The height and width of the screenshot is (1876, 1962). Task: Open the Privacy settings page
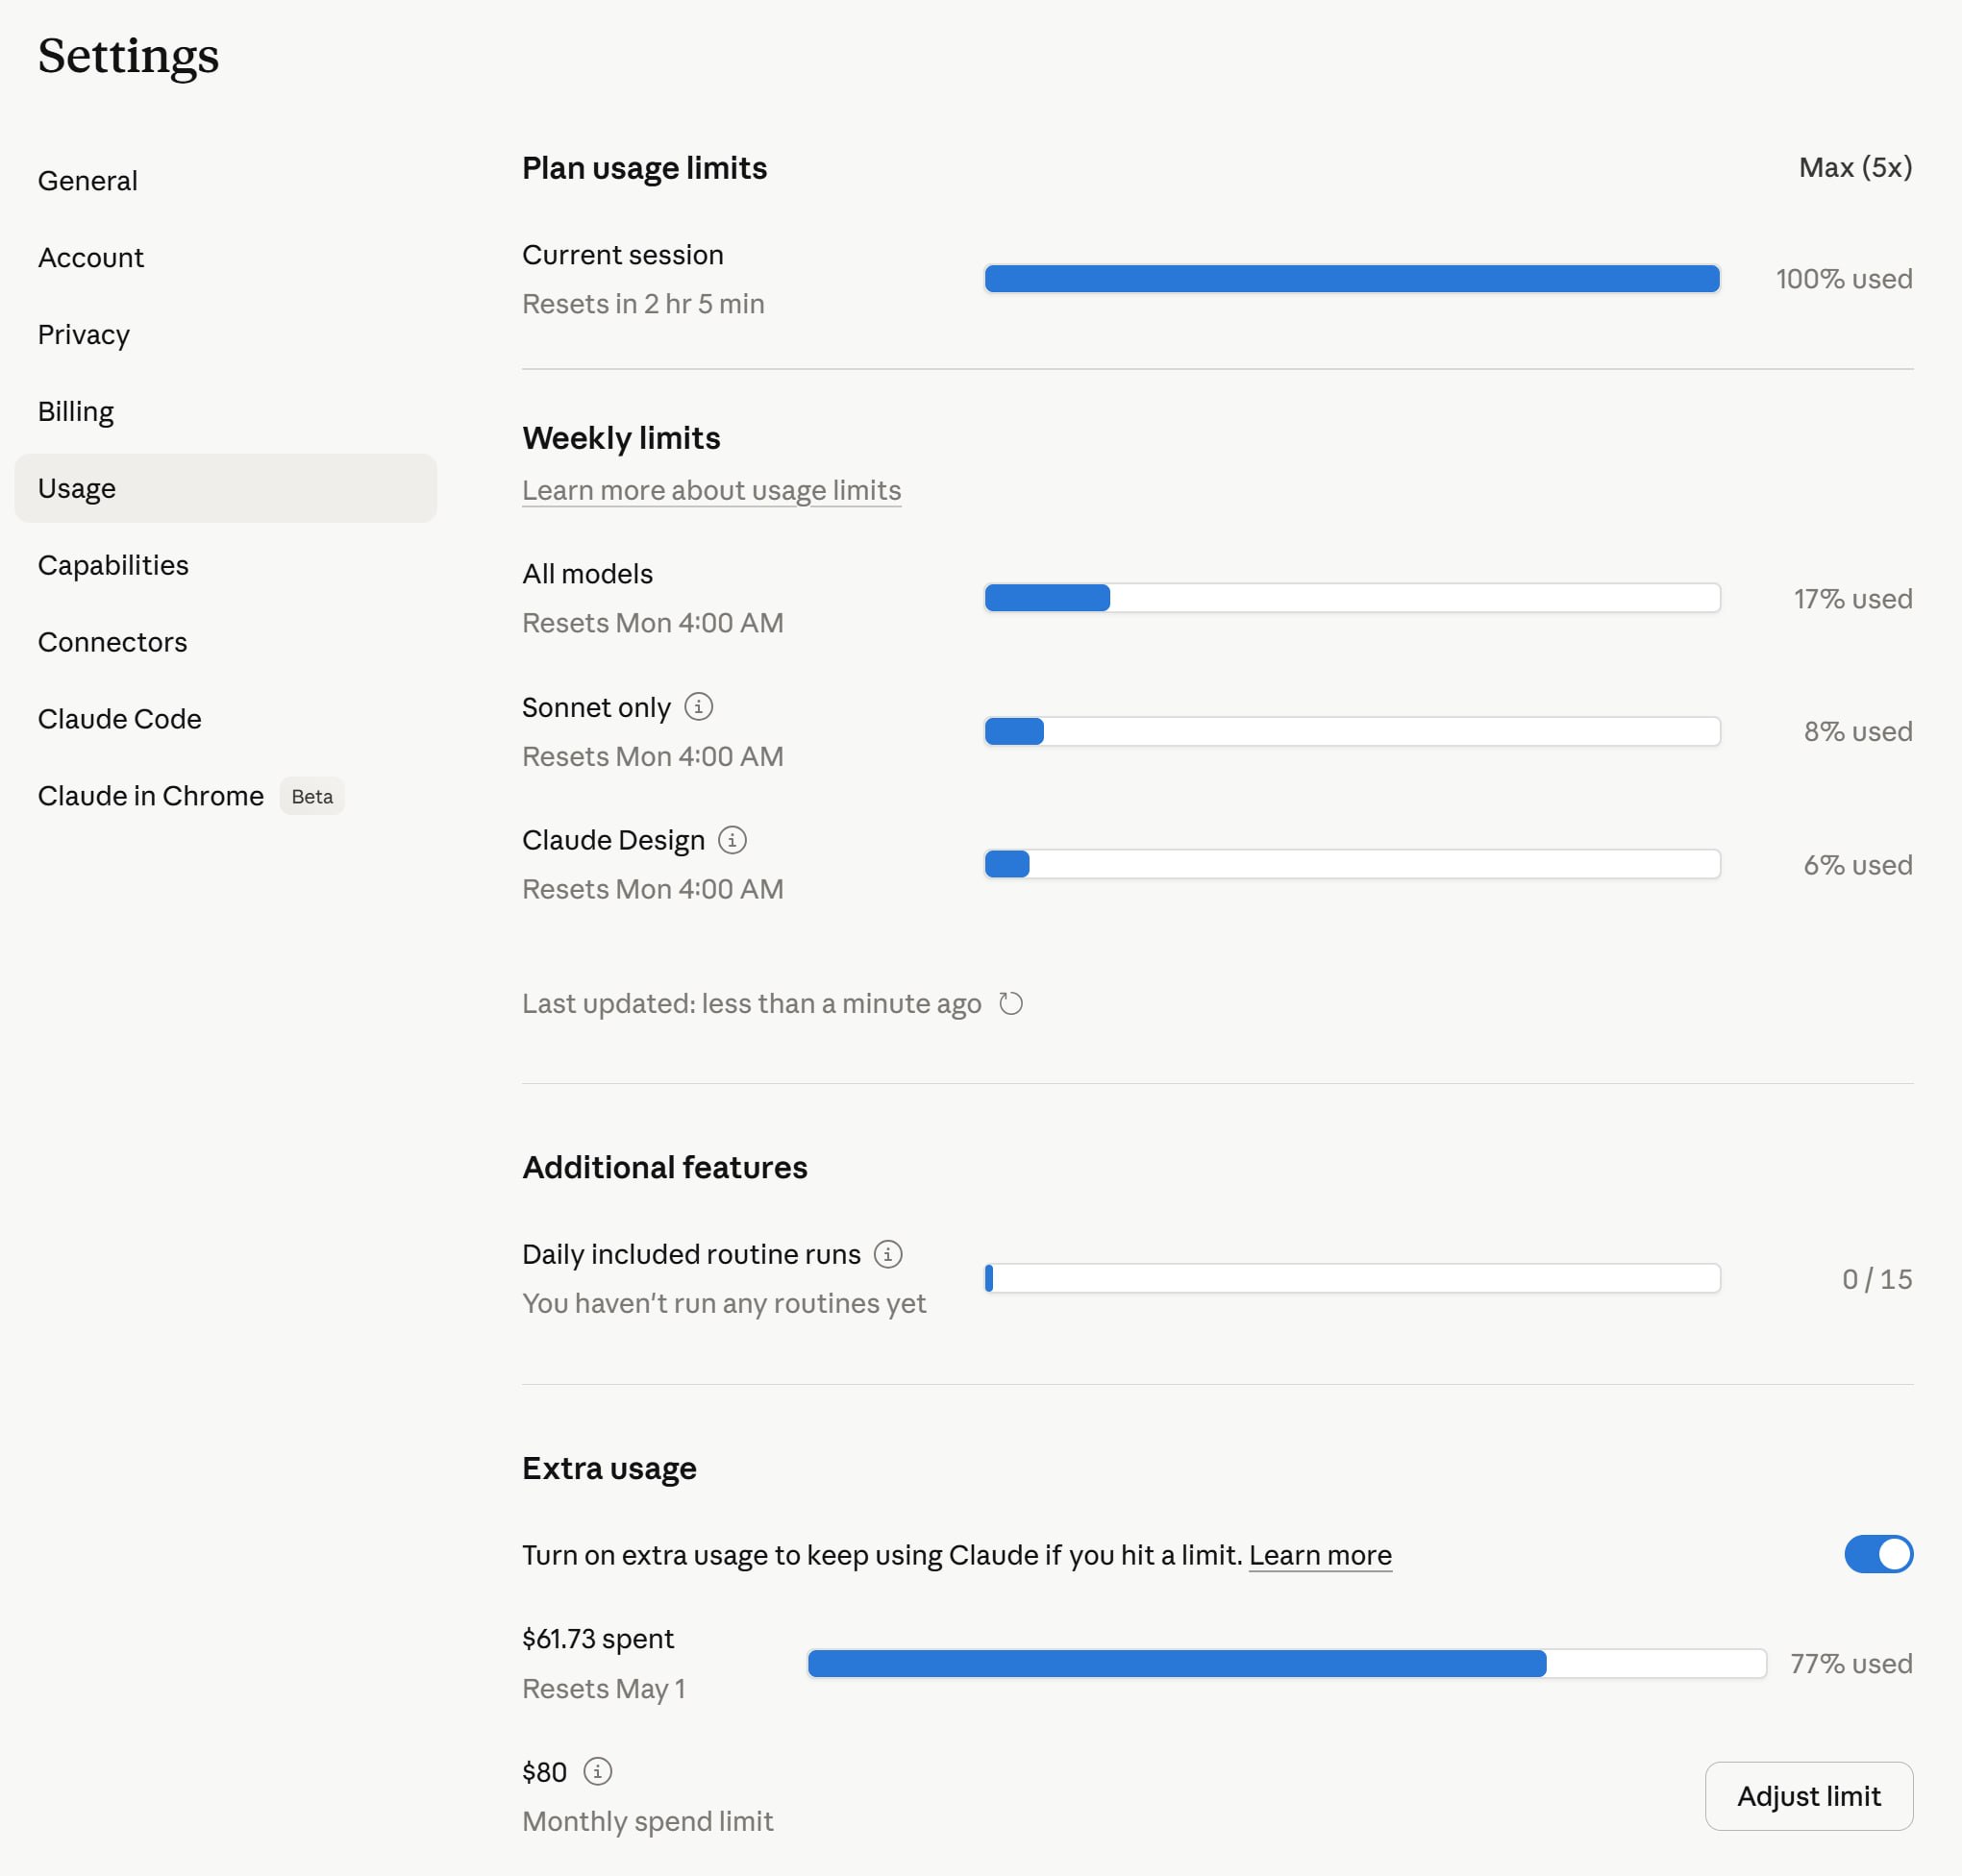click(84, 335)
